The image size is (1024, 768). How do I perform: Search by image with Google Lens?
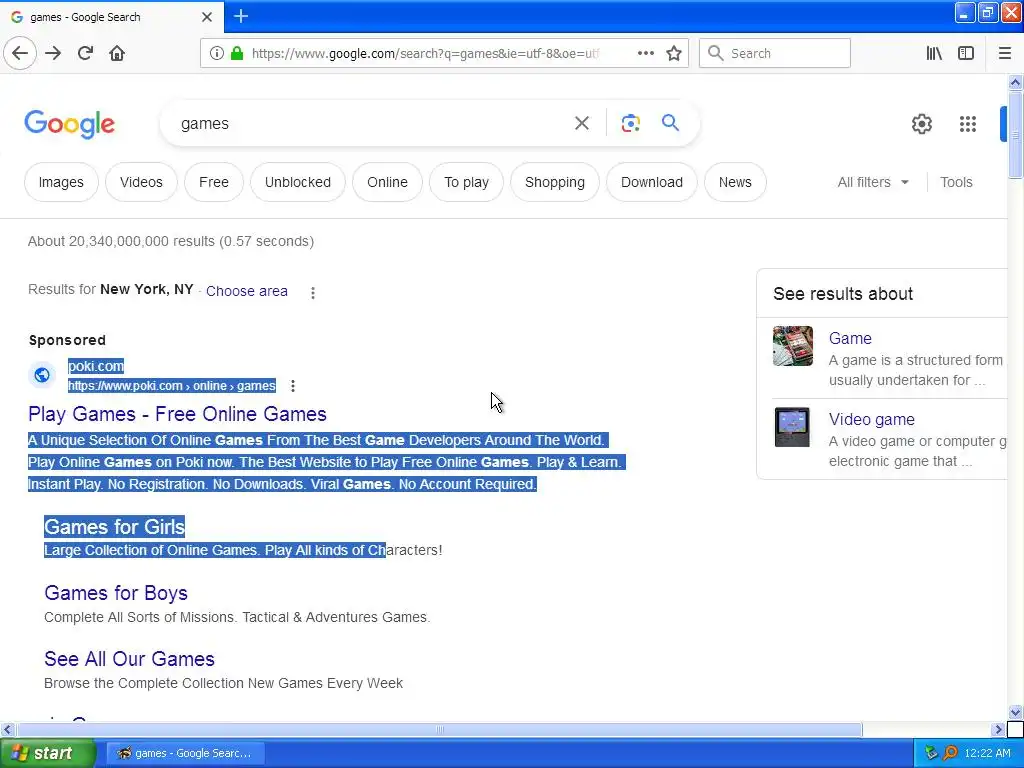pos(630,123)
